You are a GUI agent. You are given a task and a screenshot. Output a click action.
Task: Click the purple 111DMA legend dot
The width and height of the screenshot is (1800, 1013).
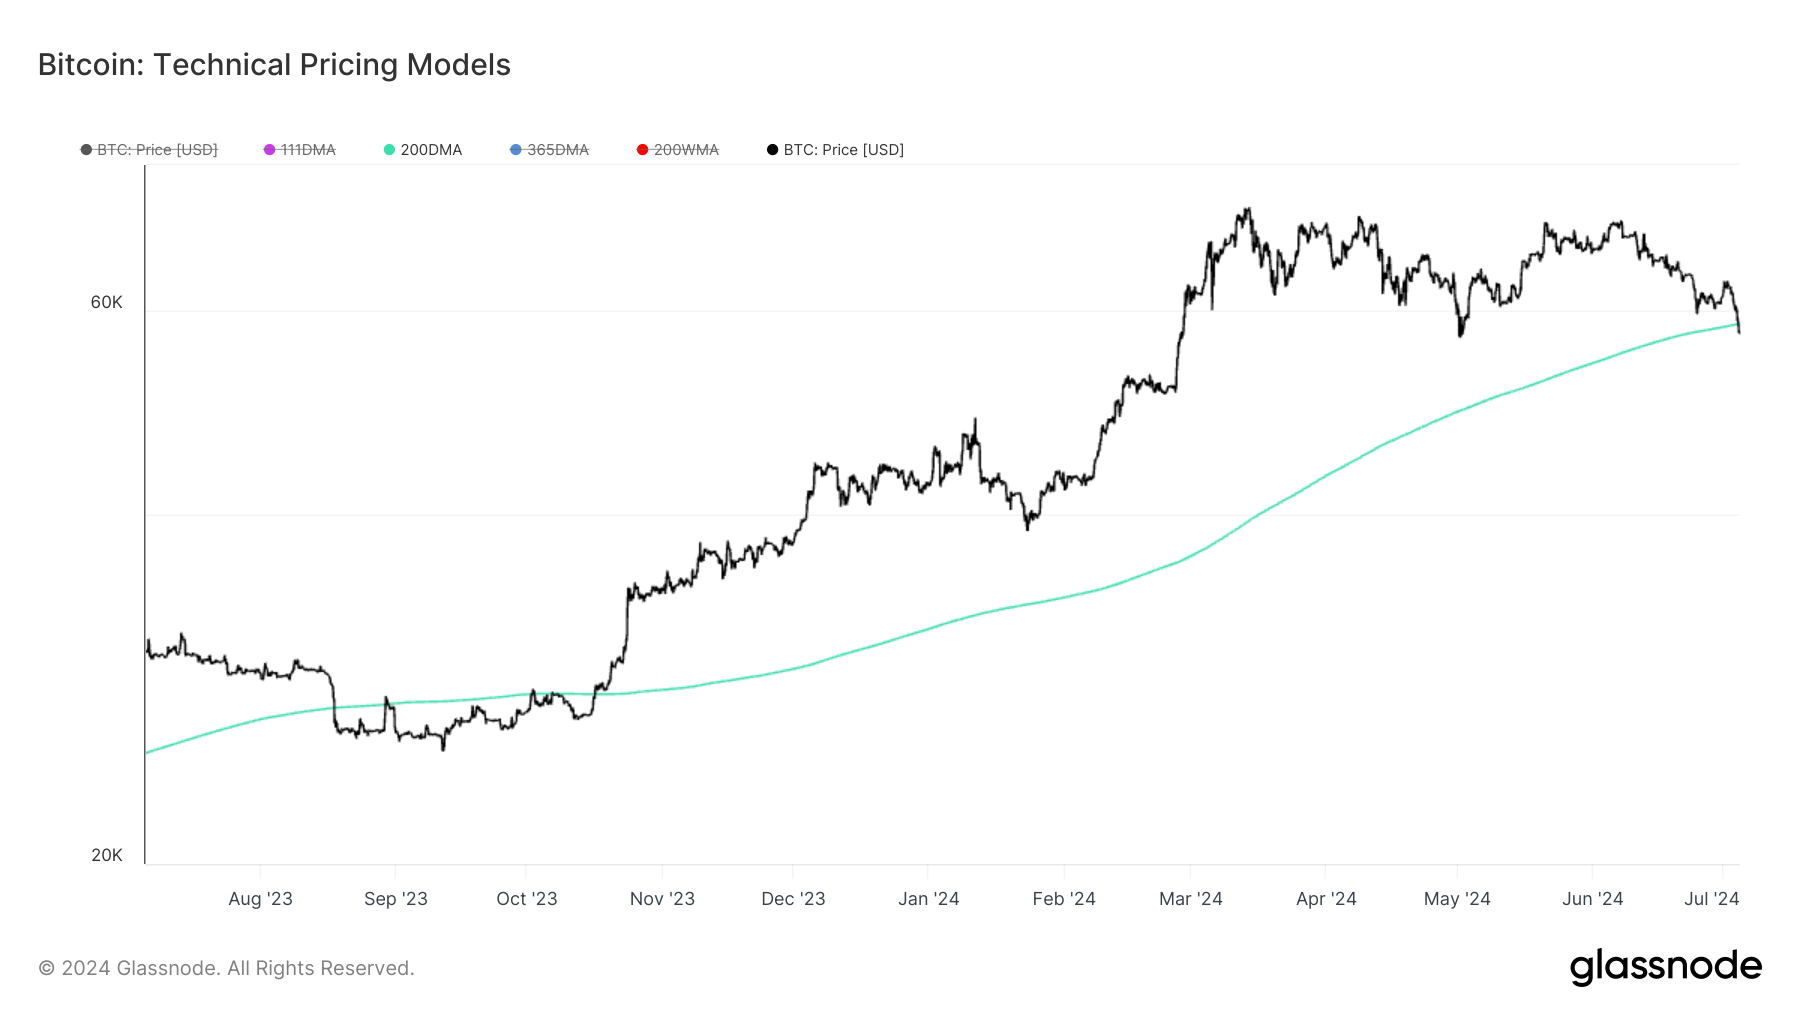point(269,150)
